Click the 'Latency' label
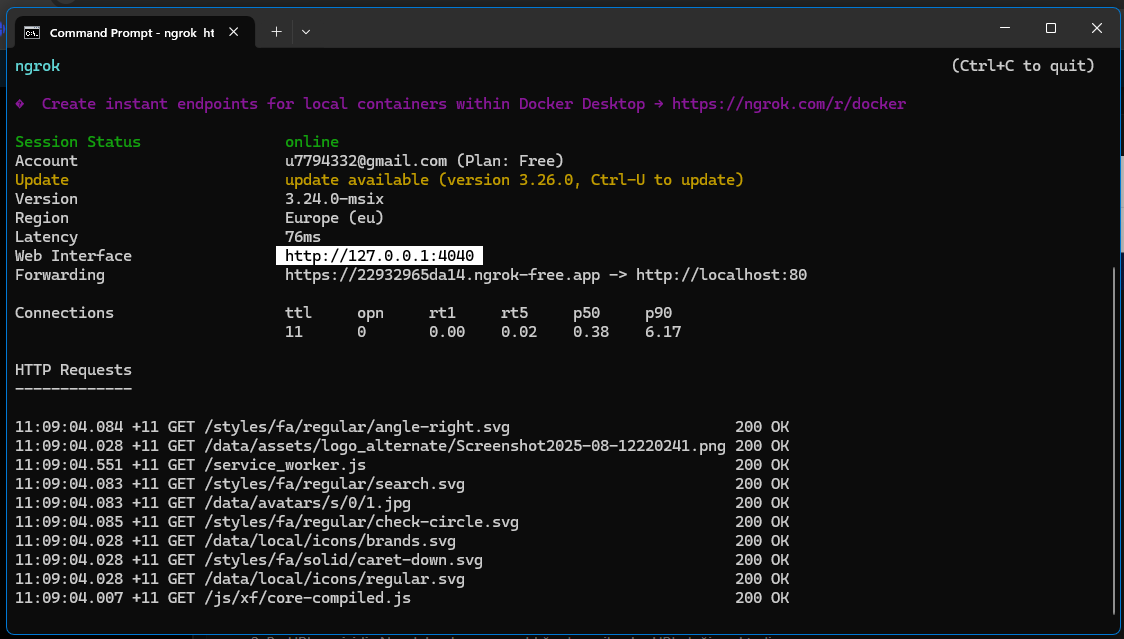Image resolution: width=1124 pixels, height=639 pixels. pos(46,237)
